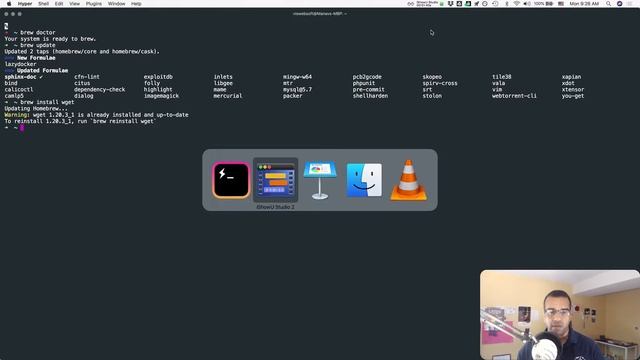The image size is (640, 360).
Task: Click the 'pcb2gcode' formula entry
Action: pos(367,77)
